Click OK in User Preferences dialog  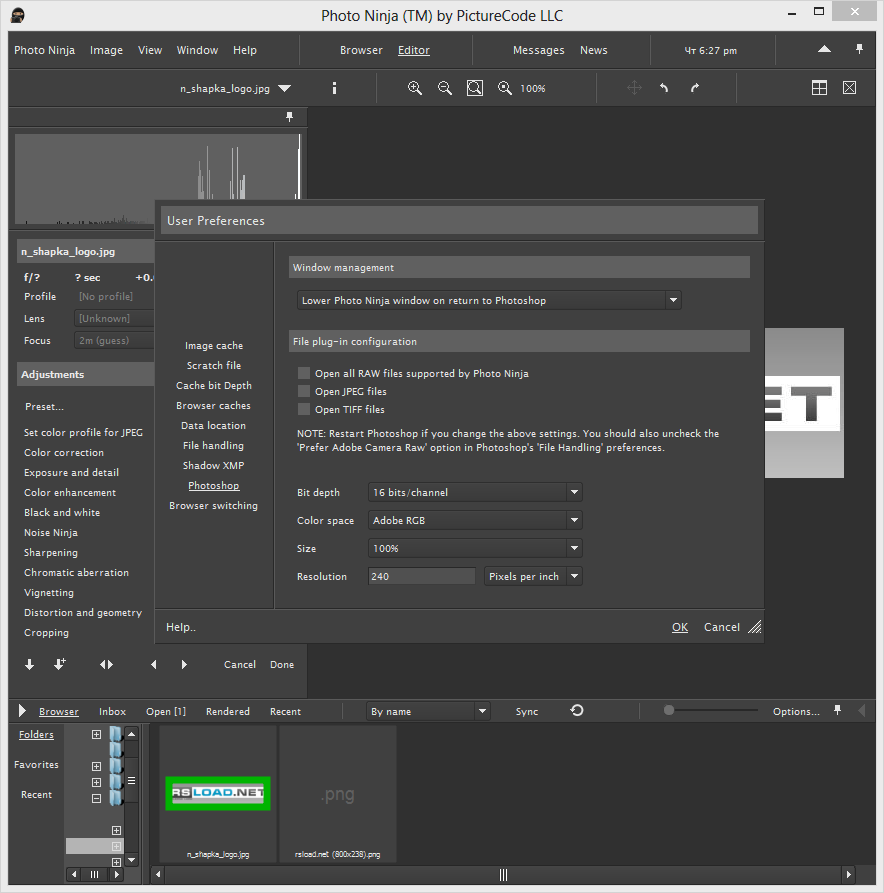[680, 627]
